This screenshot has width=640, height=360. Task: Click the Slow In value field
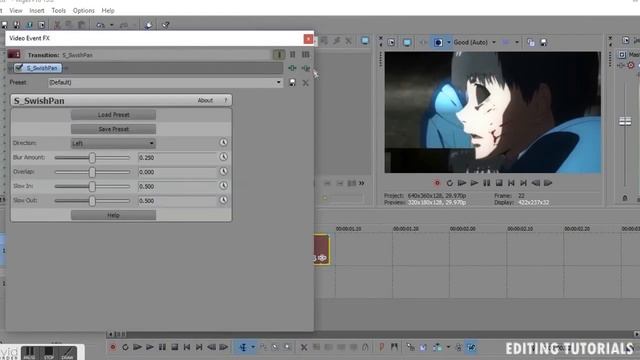[x=177, y=186]
